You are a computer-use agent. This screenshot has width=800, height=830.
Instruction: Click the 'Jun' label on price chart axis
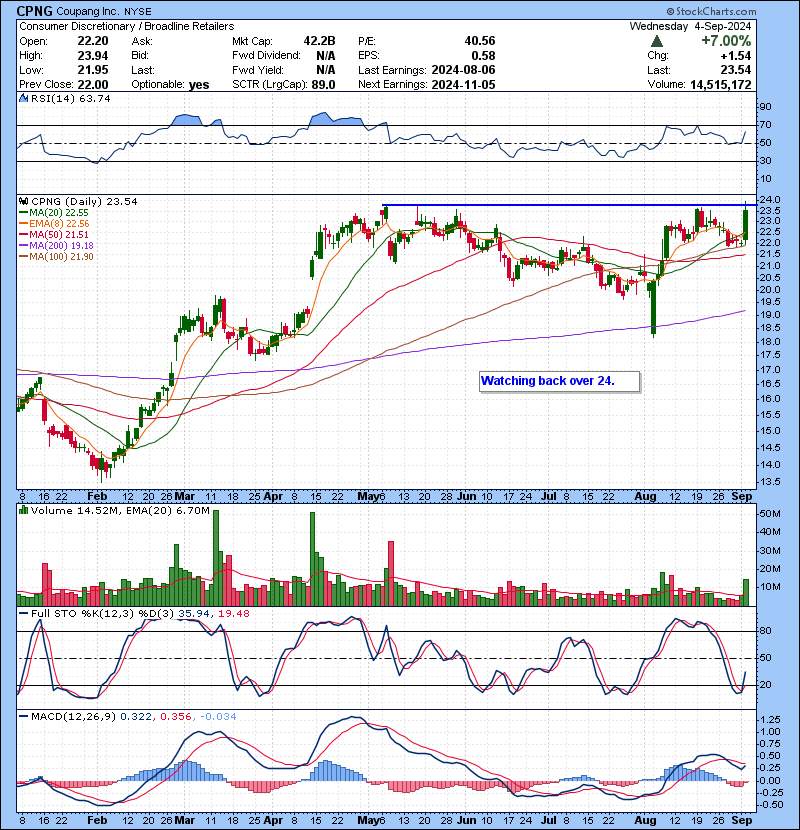click(x=466, y=497)
